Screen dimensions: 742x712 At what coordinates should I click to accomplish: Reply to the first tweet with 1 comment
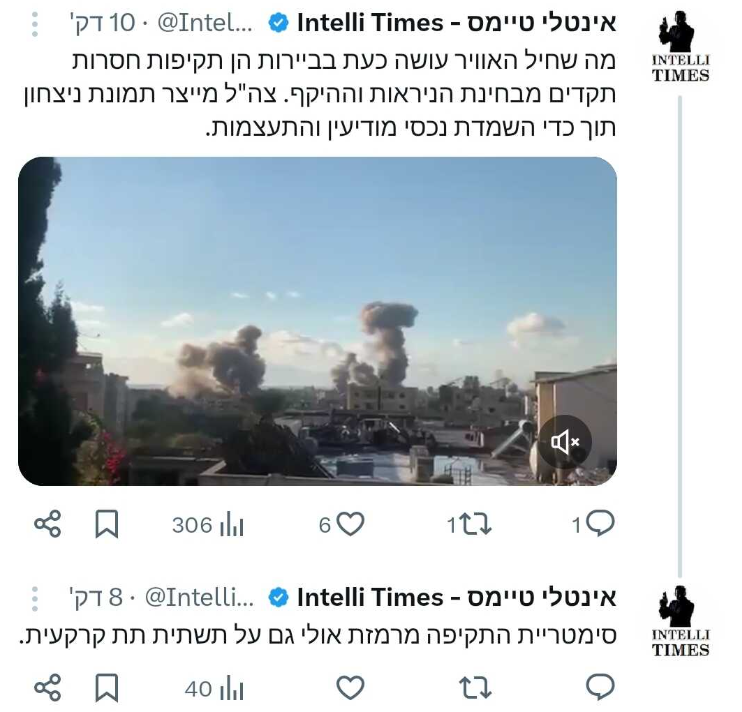(x=593, y=524)
